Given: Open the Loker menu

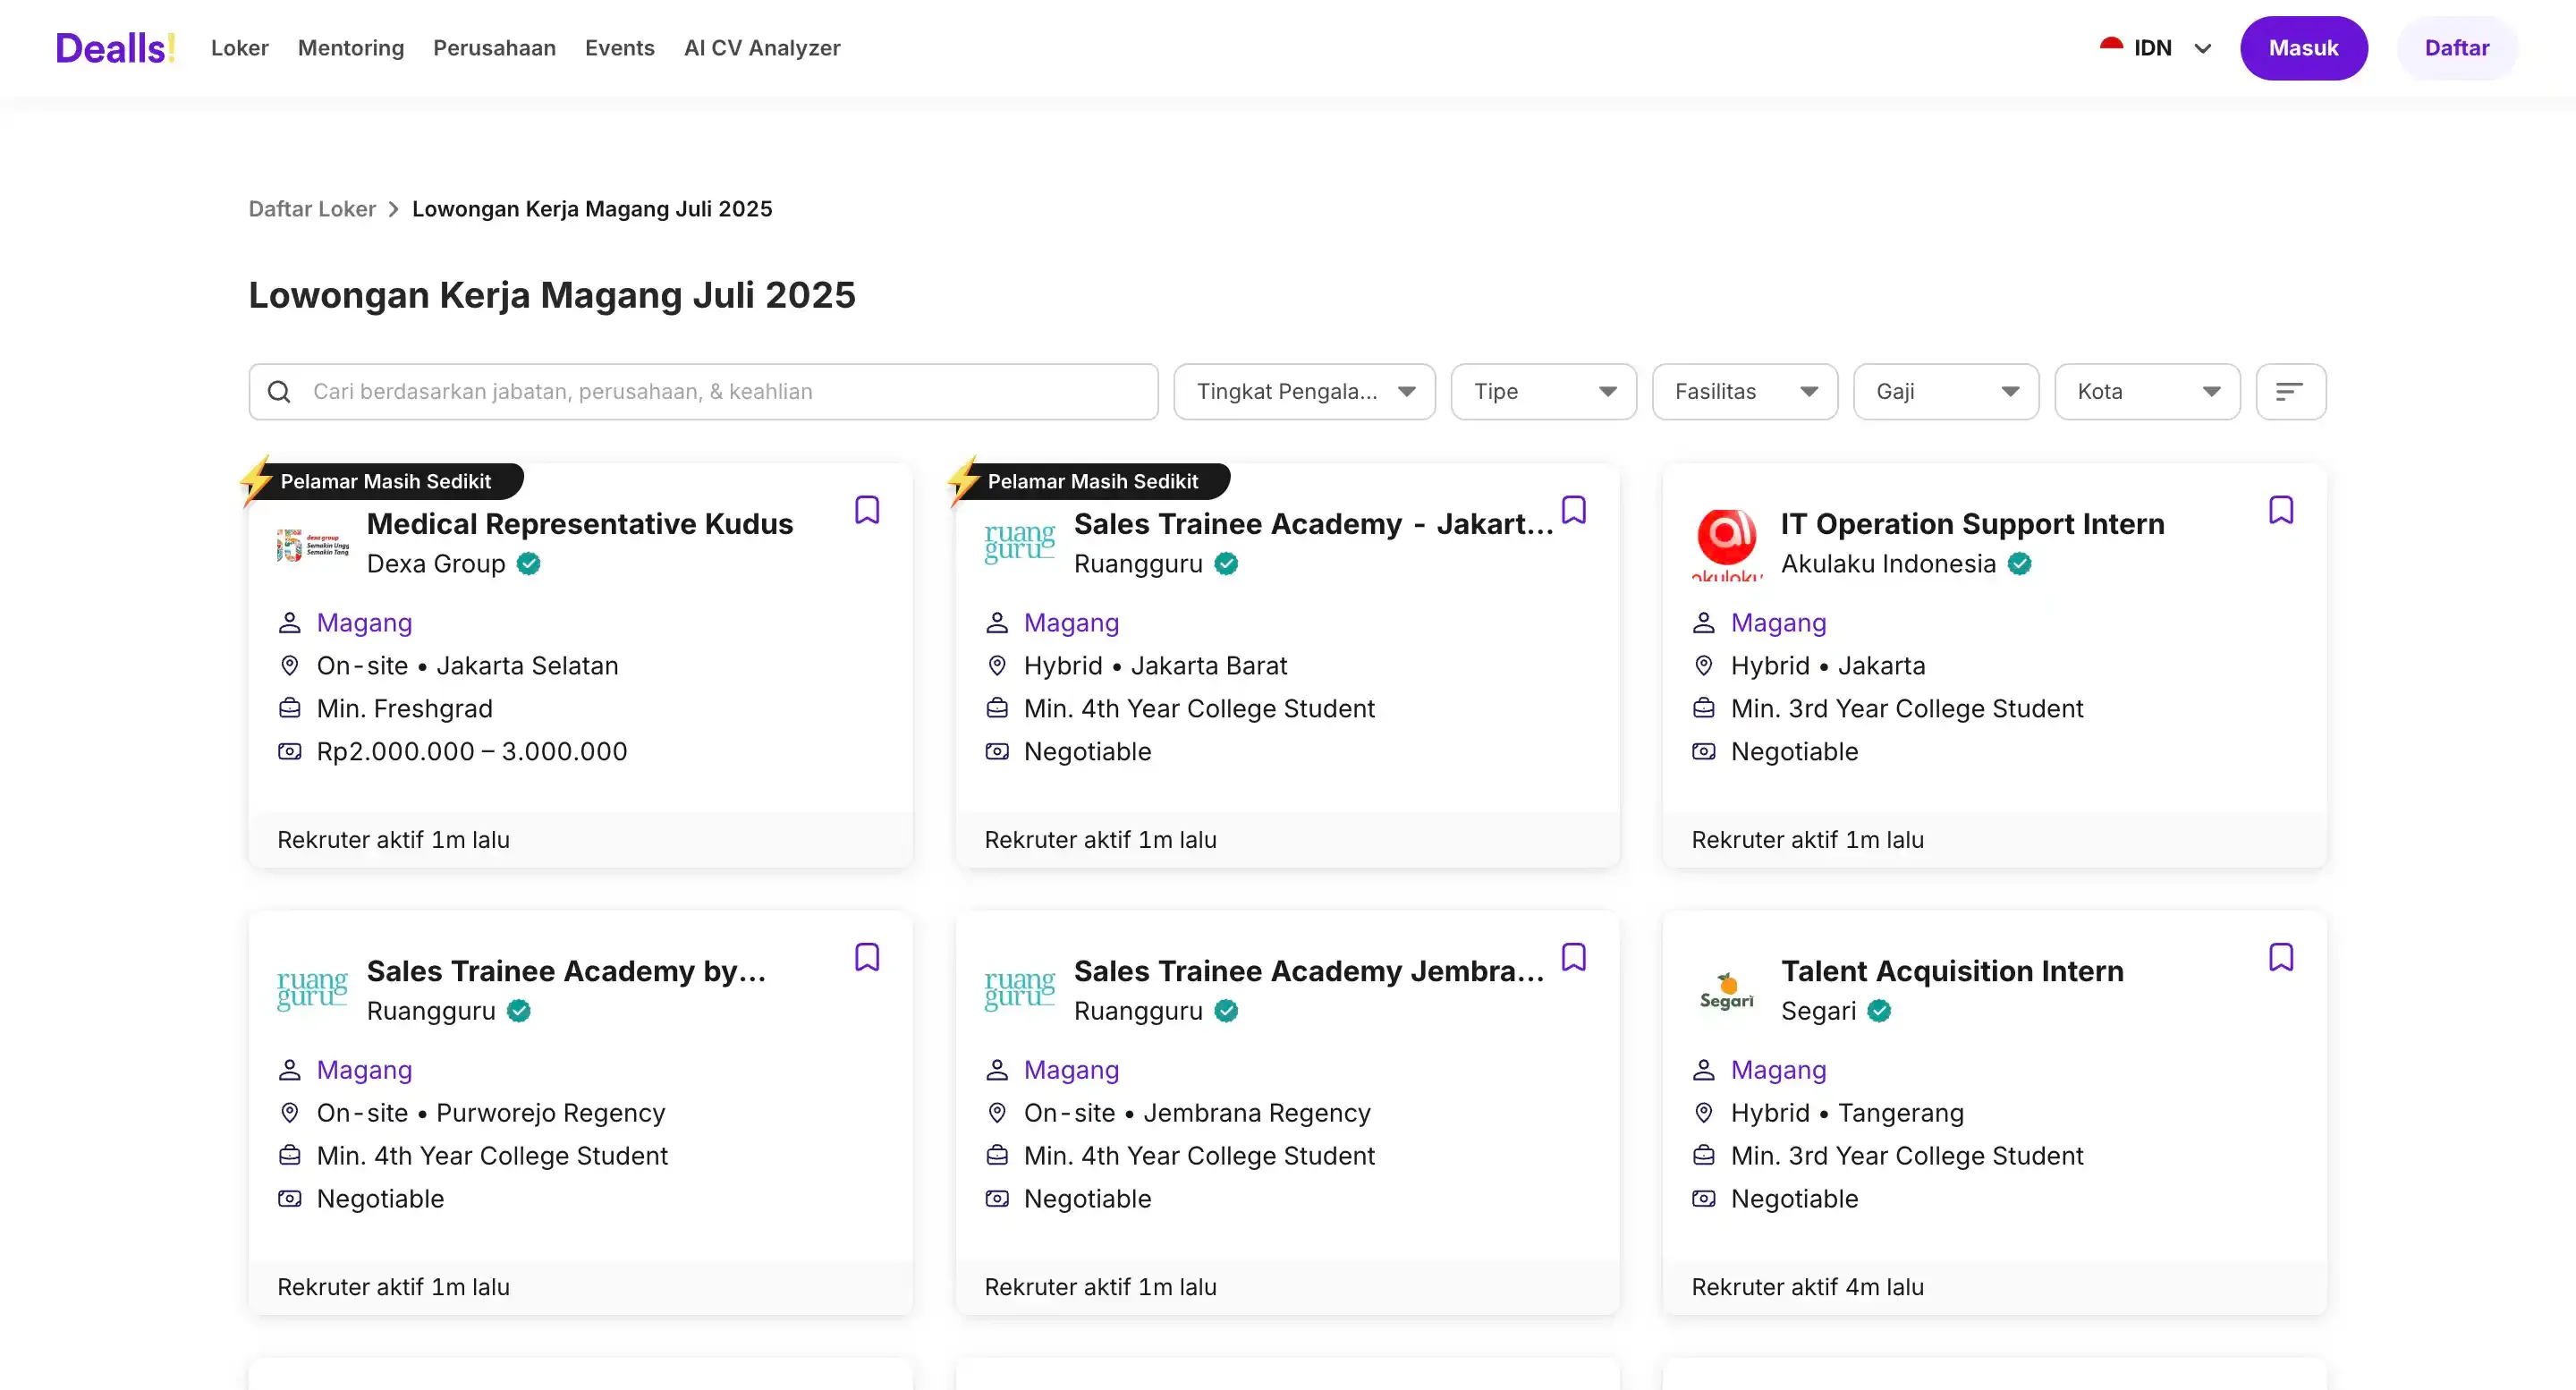Looking at the screenshot, I should pos(240,48).
